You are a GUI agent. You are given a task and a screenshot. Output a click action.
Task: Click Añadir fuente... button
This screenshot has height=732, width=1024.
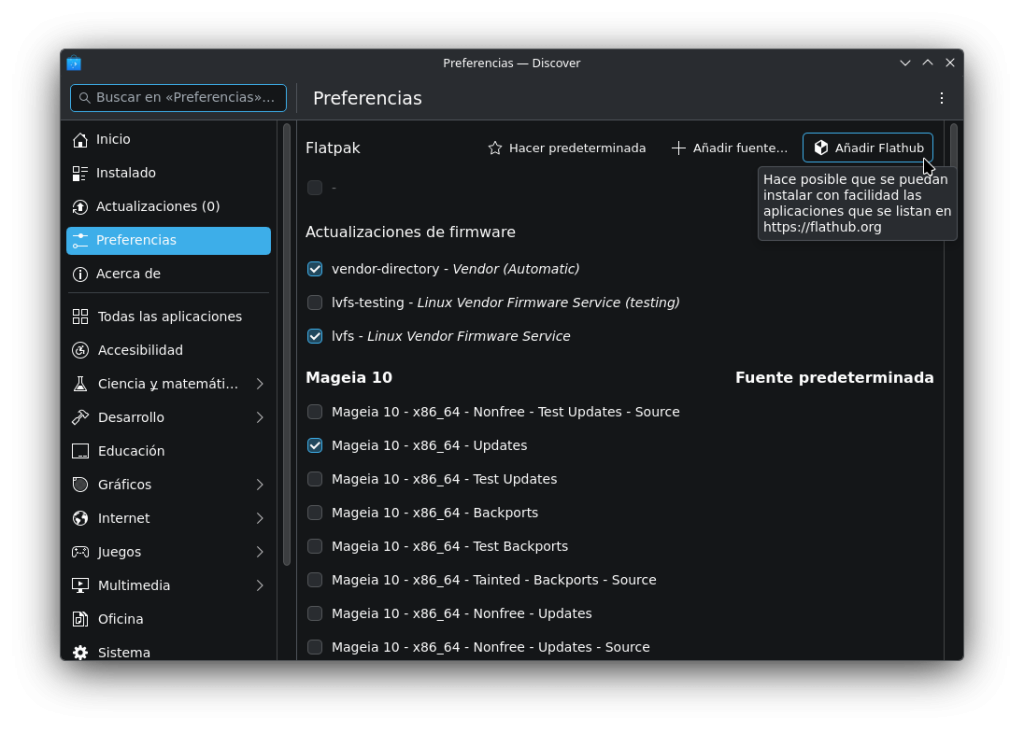[729, 148]
